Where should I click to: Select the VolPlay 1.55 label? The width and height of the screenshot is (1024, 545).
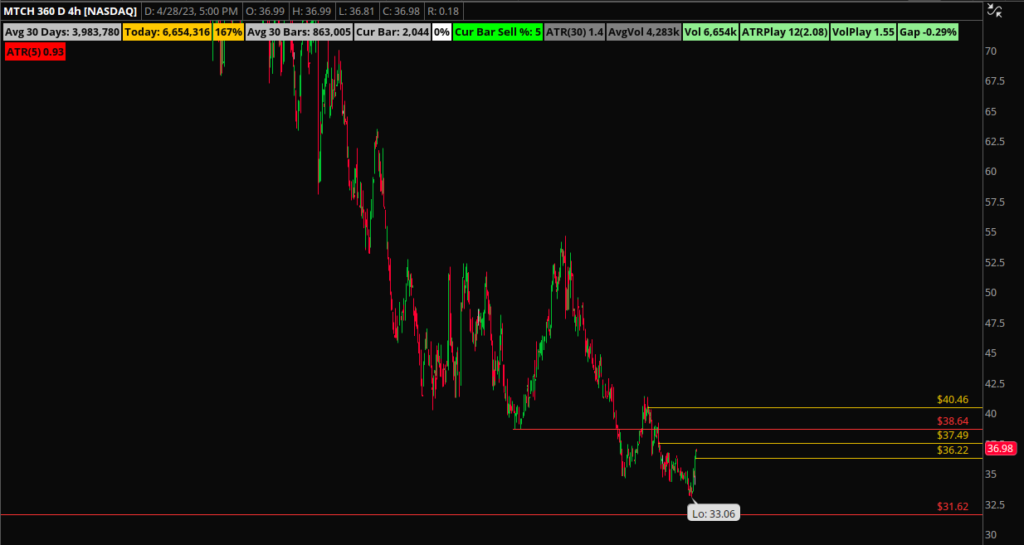(x=862, y=32)
